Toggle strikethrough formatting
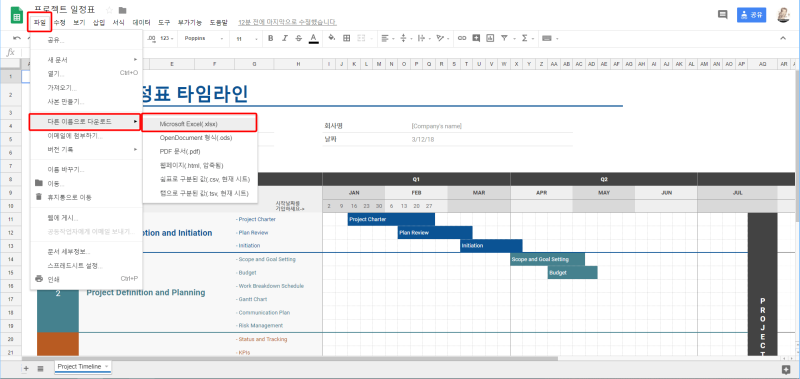The height and width of the screenshot is (379, 800). point(299,38)
